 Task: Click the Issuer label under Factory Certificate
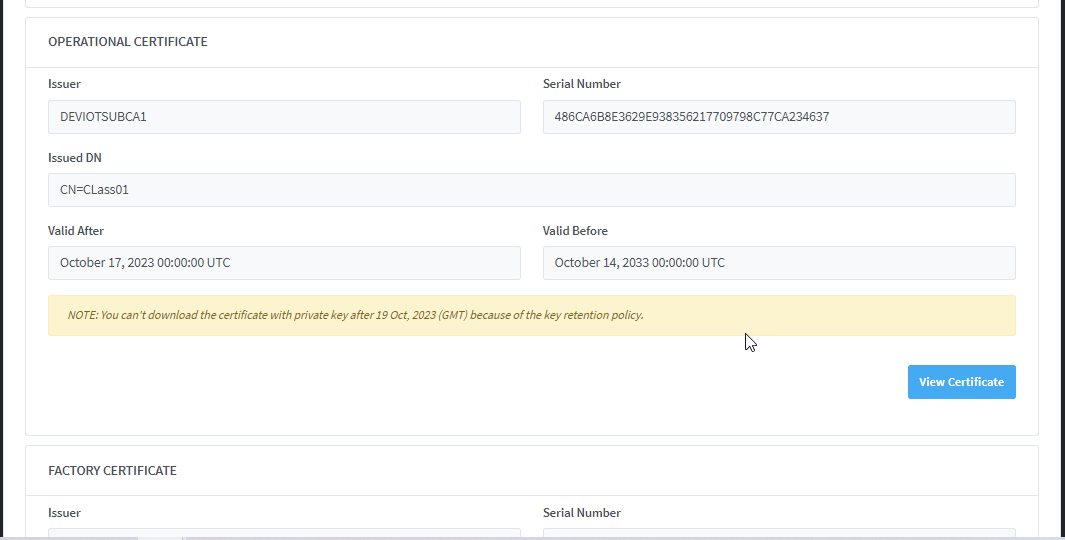pos(64,513)
